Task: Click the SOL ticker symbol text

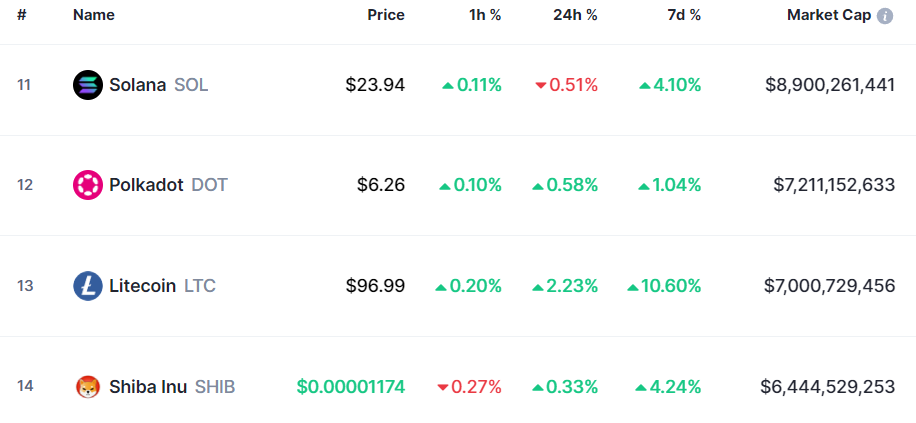Action: (191, 85)
